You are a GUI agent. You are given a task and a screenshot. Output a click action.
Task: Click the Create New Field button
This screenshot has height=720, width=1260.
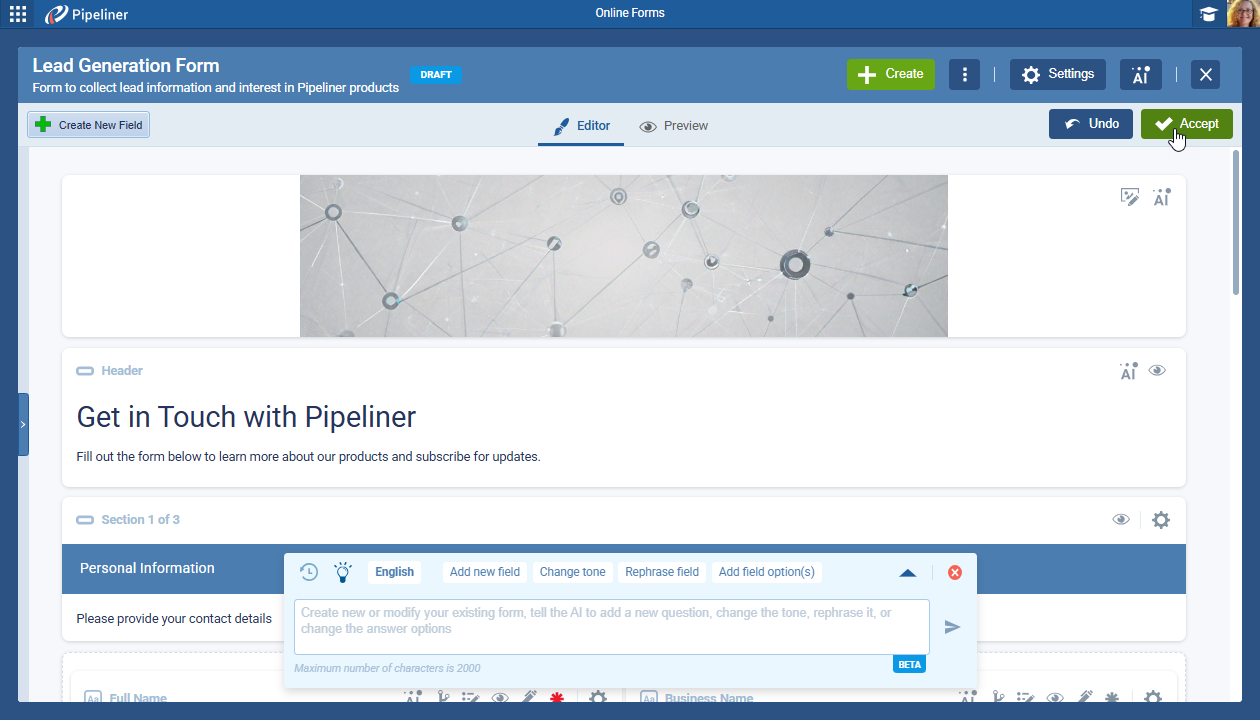tap(89, 125)
